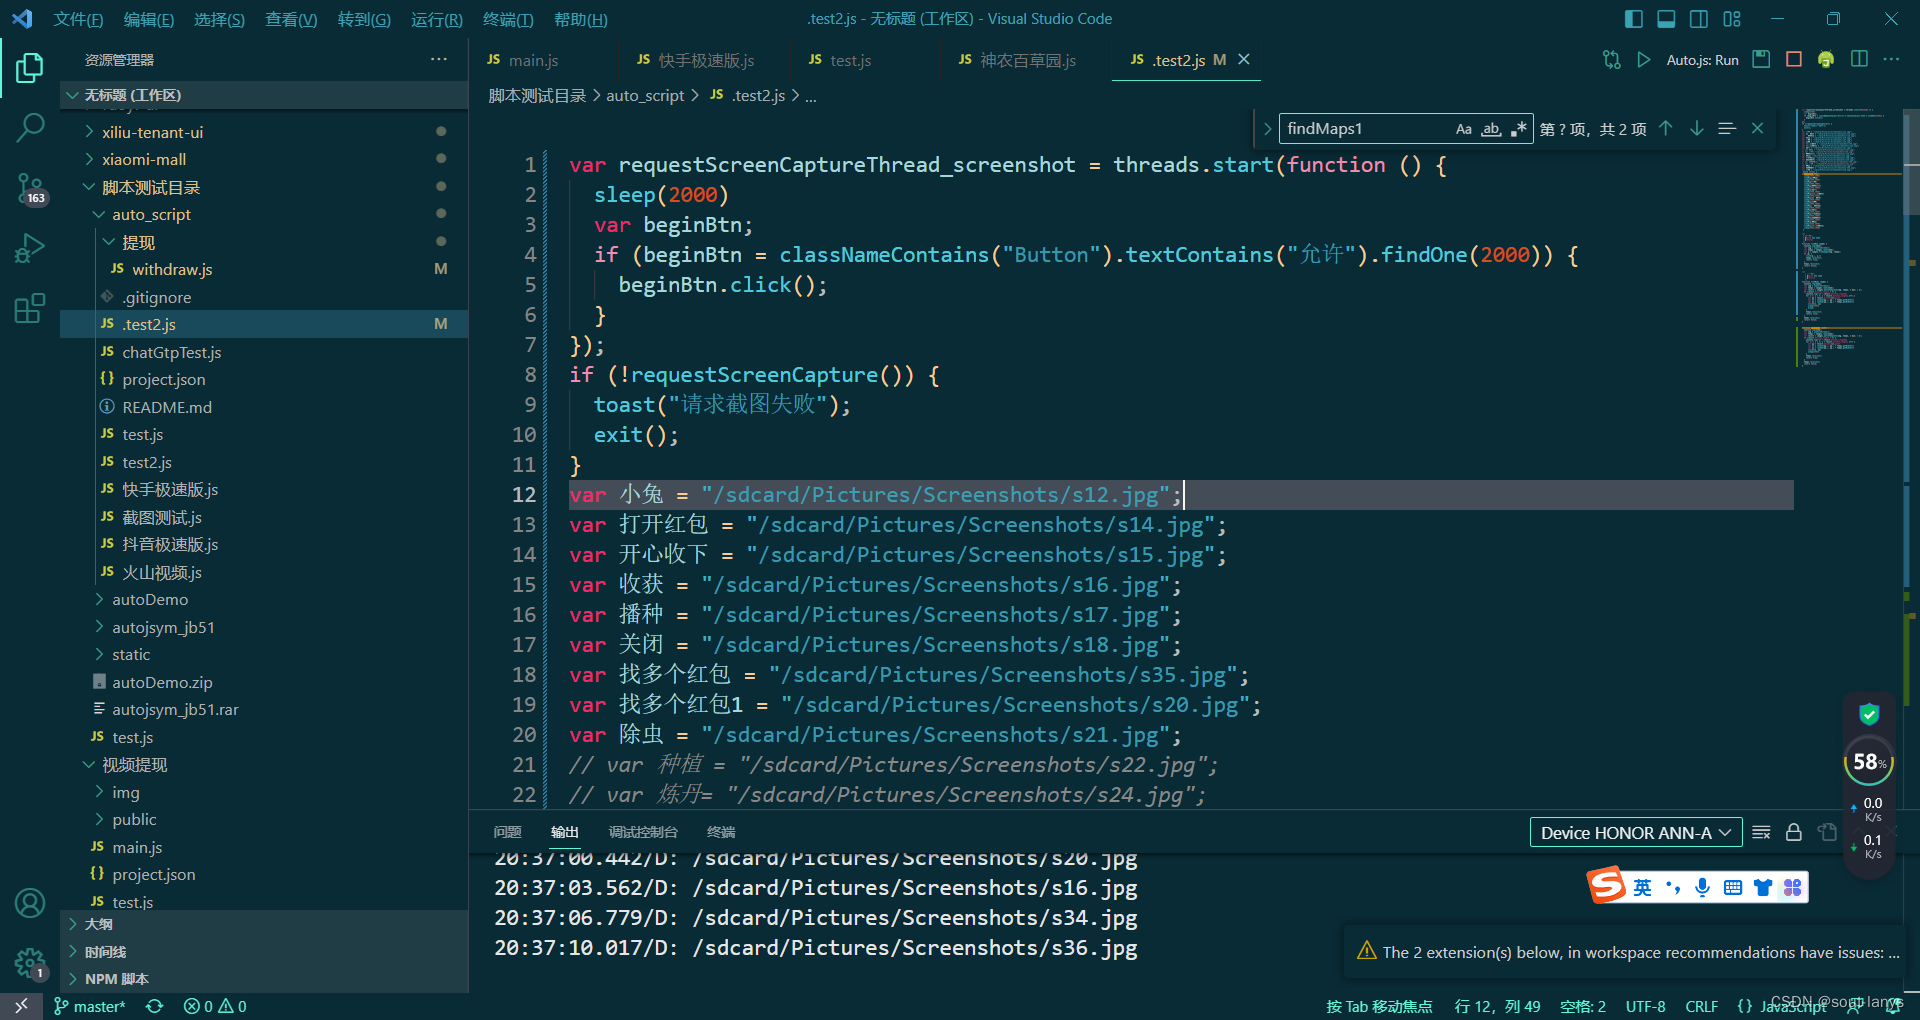The image size is (1920, 1020).
Task: Open the 运行(R) menu
Action: point(436,19)
